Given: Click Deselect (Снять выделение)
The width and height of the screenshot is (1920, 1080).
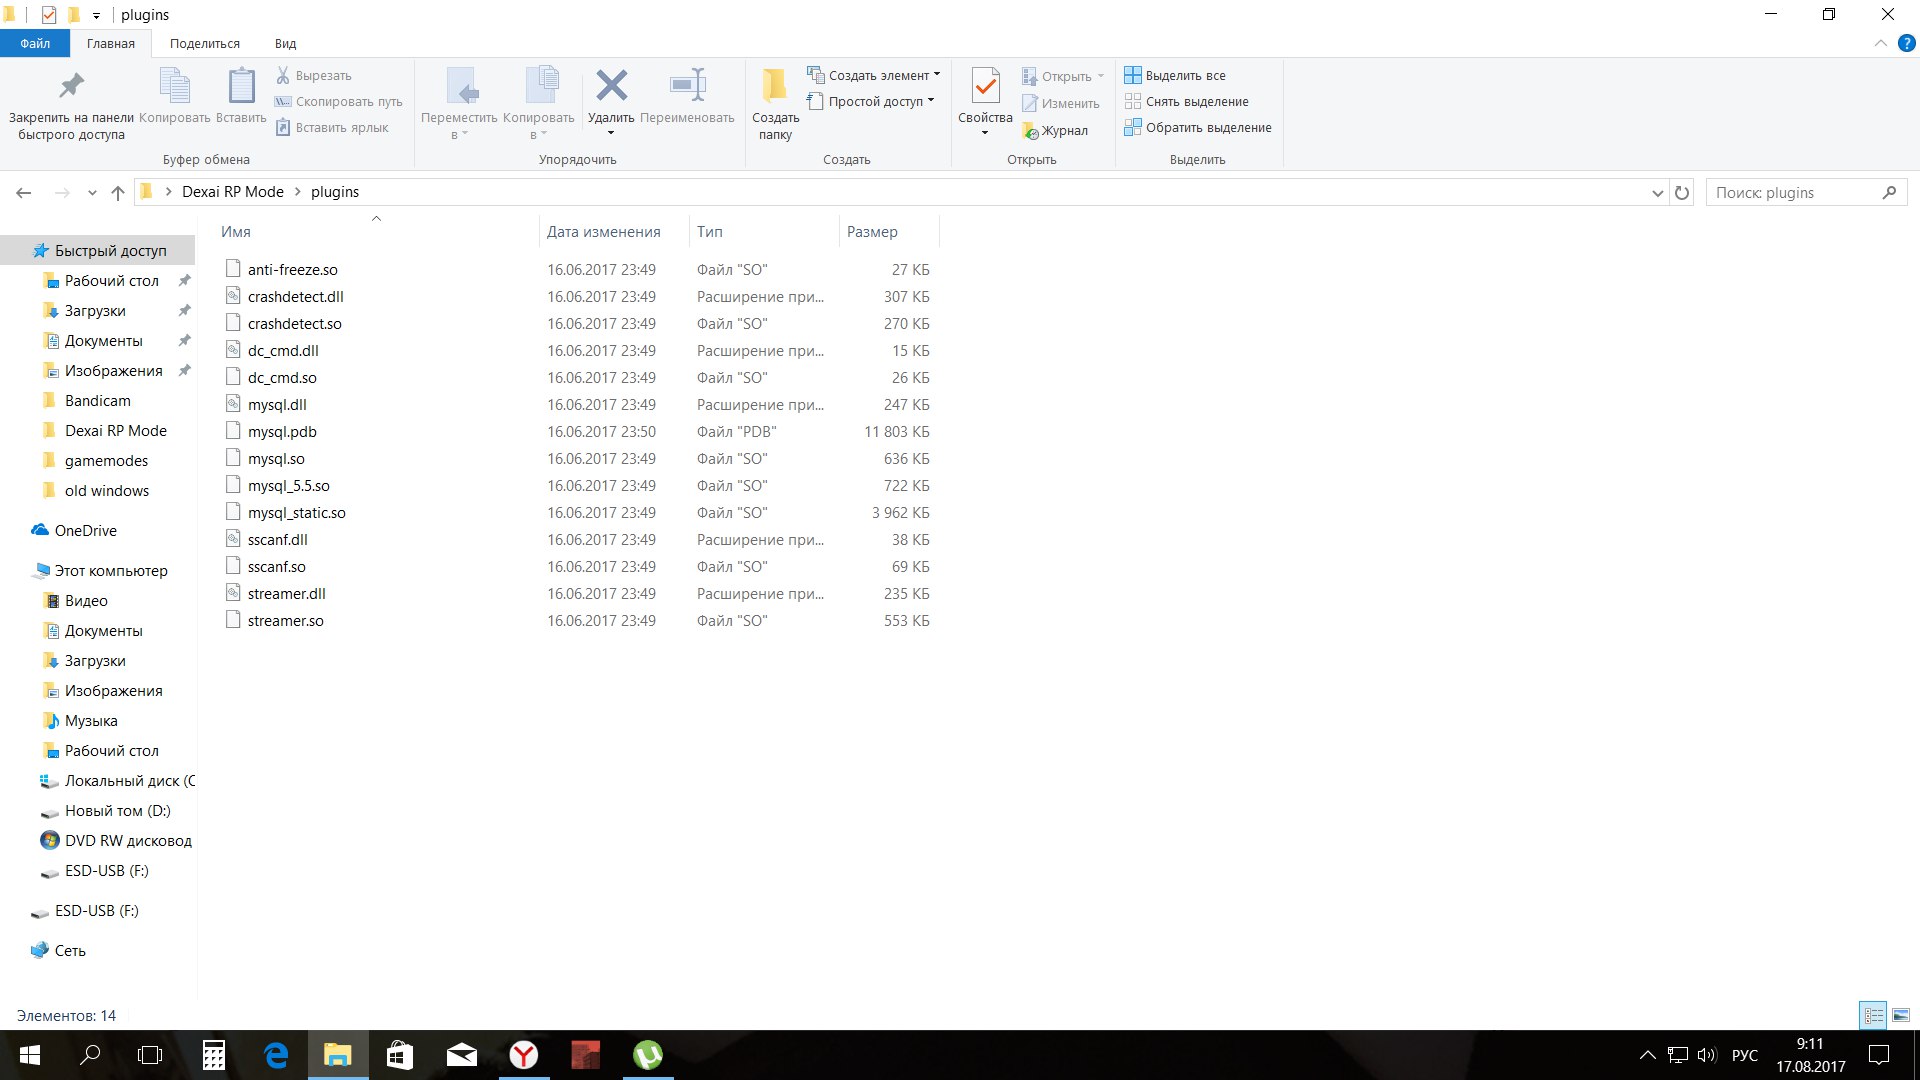Looking at the screenshot, I should tap(1186, 101).
